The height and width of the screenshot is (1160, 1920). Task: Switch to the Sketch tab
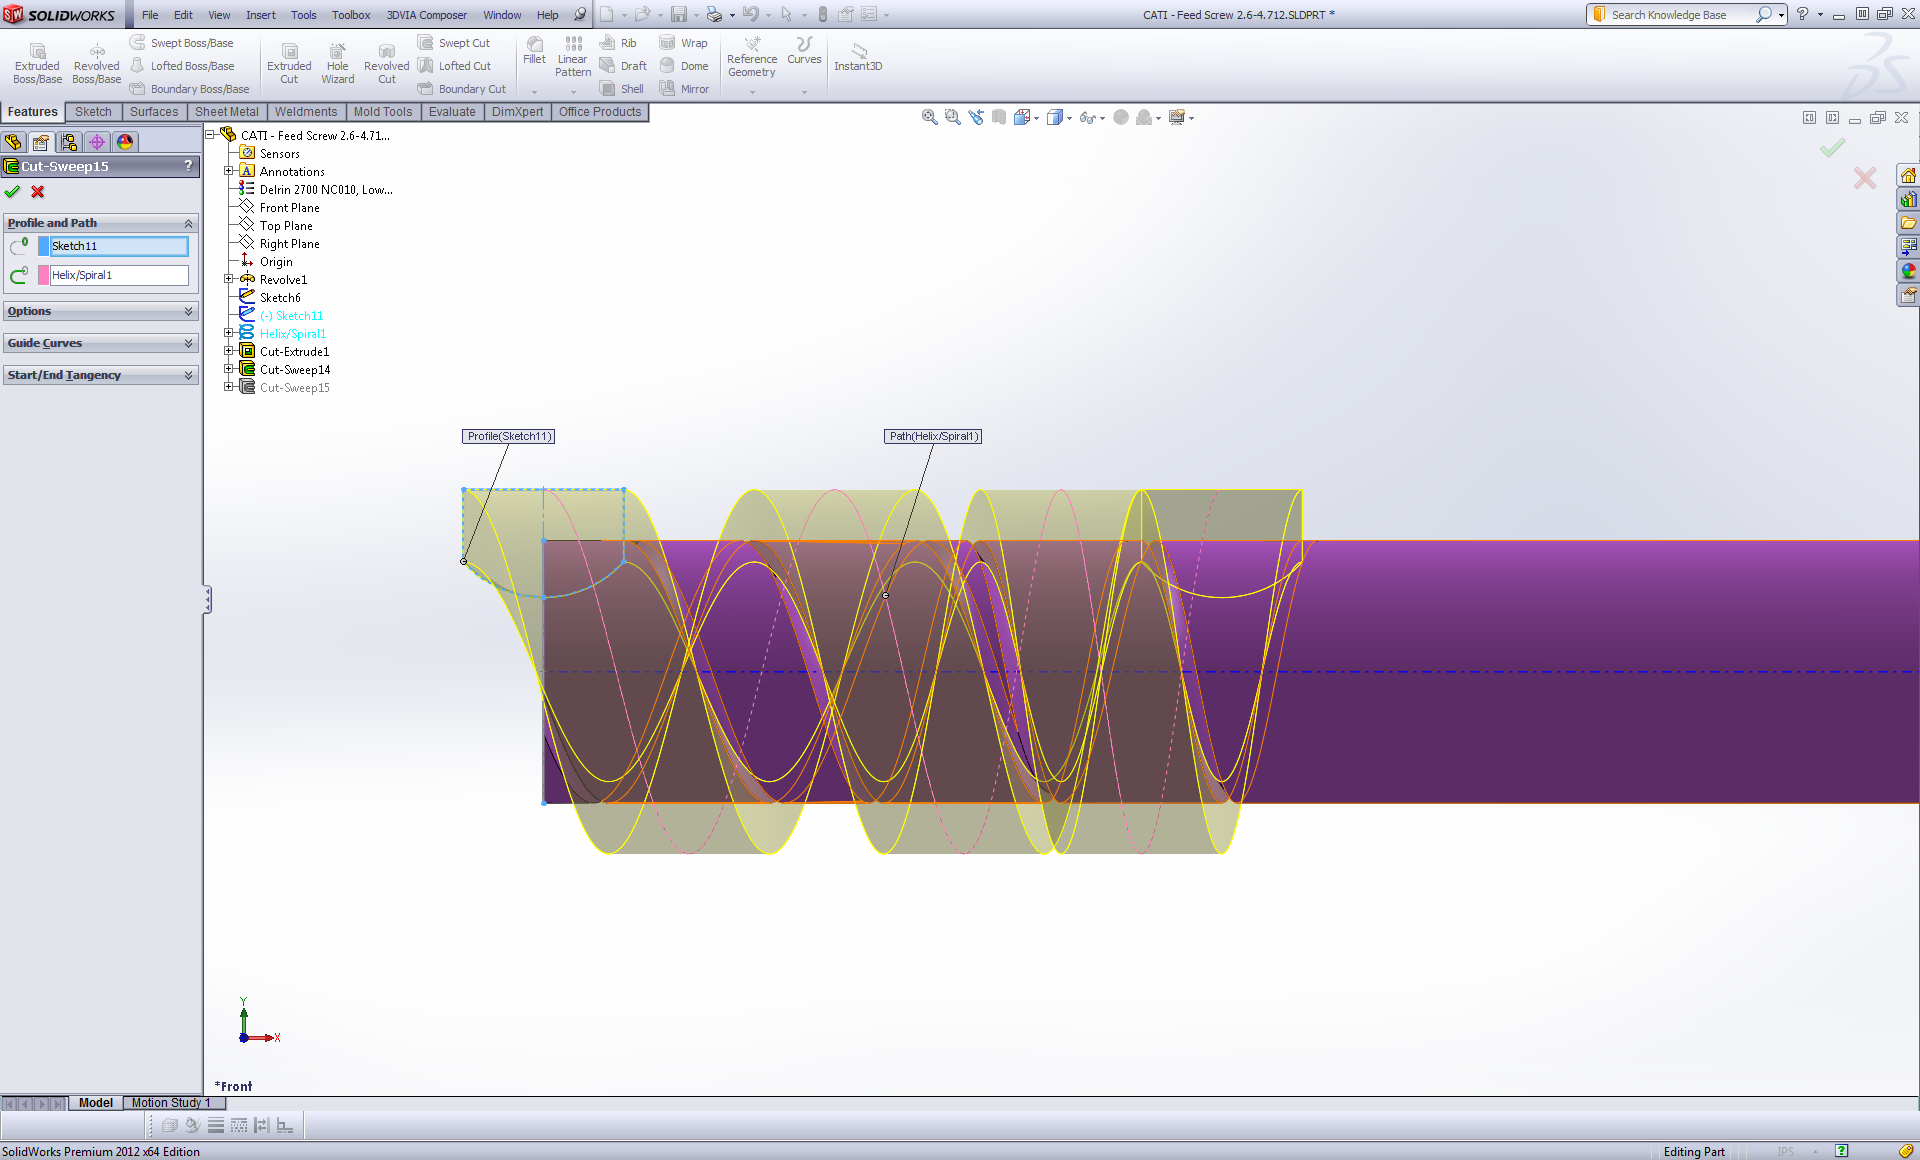tap(93, 112)
